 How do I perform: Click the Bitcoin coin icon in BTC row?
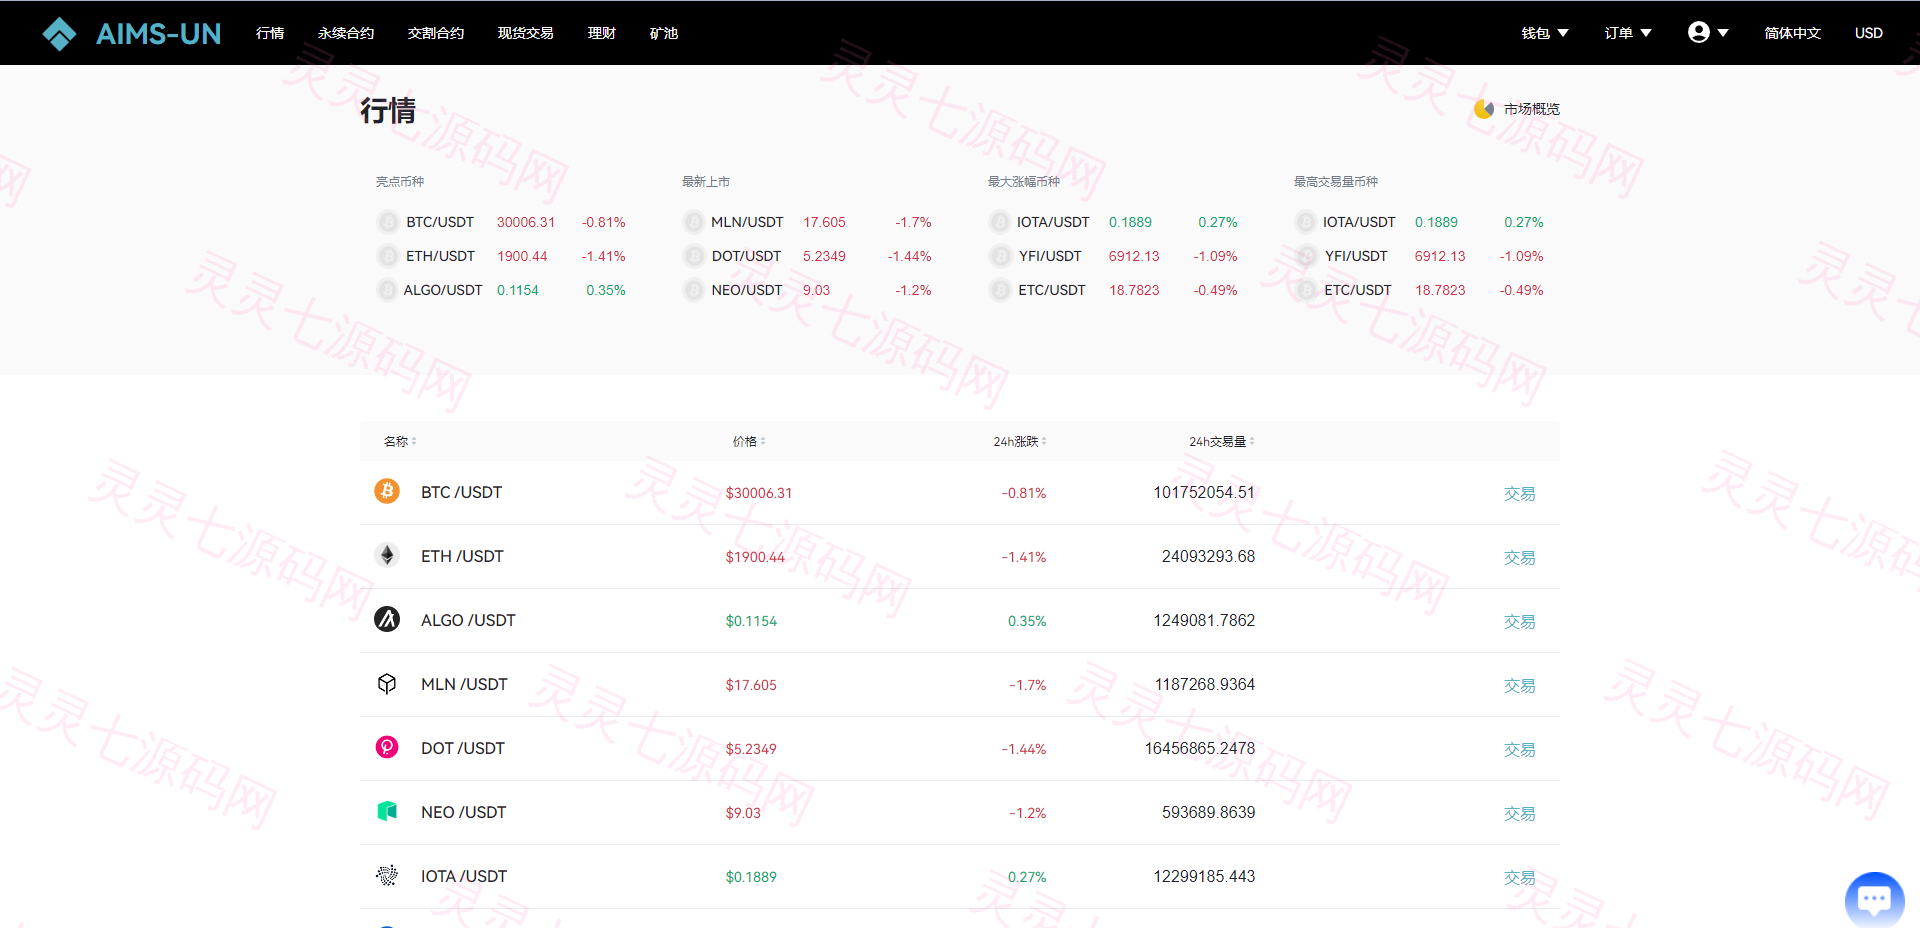387,491
